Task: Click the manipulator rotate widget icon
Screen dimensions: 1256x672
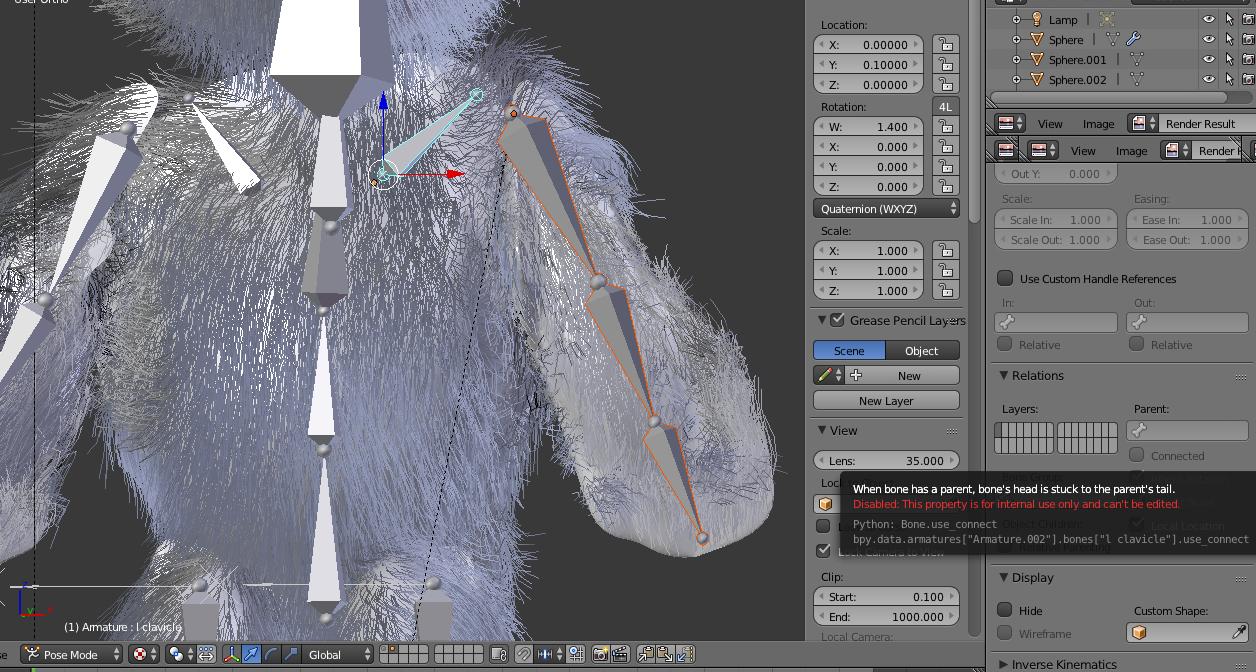Action: point(270,655)
